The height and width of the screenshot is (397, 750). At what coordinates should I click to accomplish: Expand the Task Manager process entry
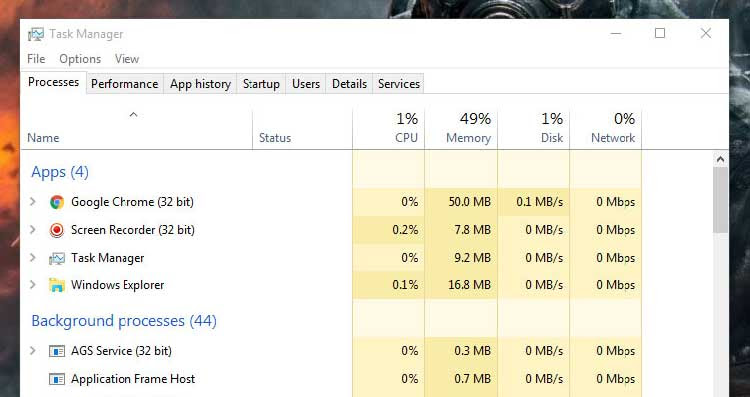tap(33, 258)
